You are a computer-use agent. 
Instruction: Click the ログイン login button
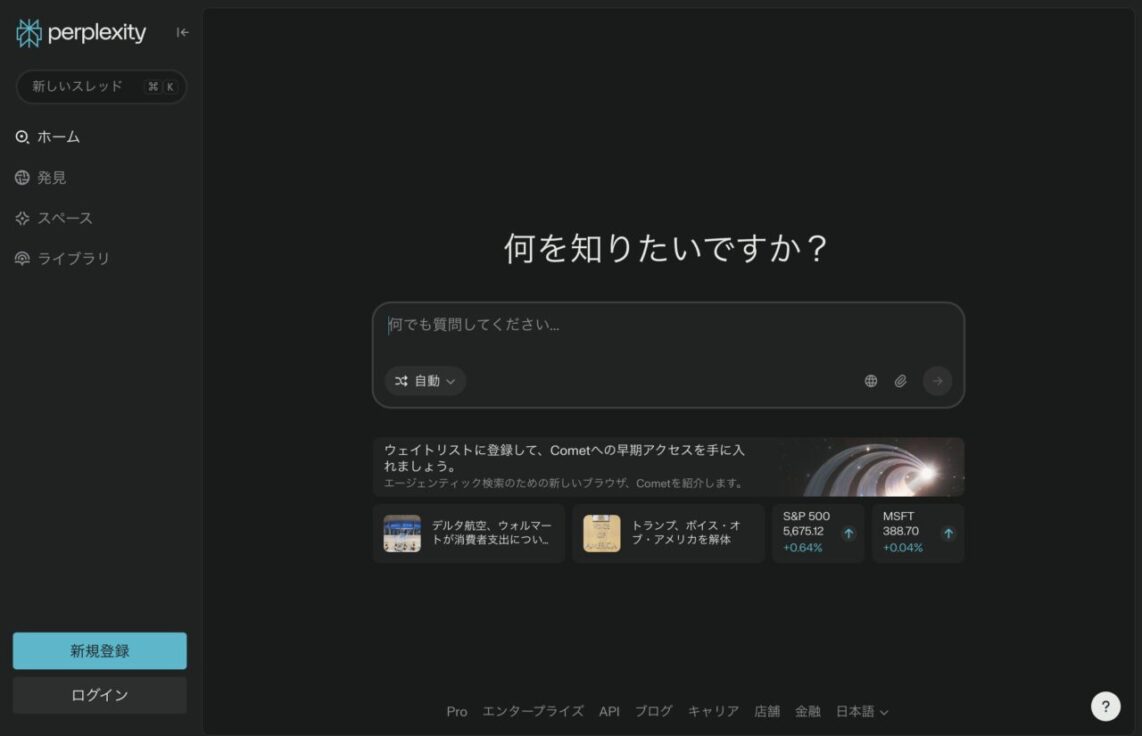tap(99, 694)
